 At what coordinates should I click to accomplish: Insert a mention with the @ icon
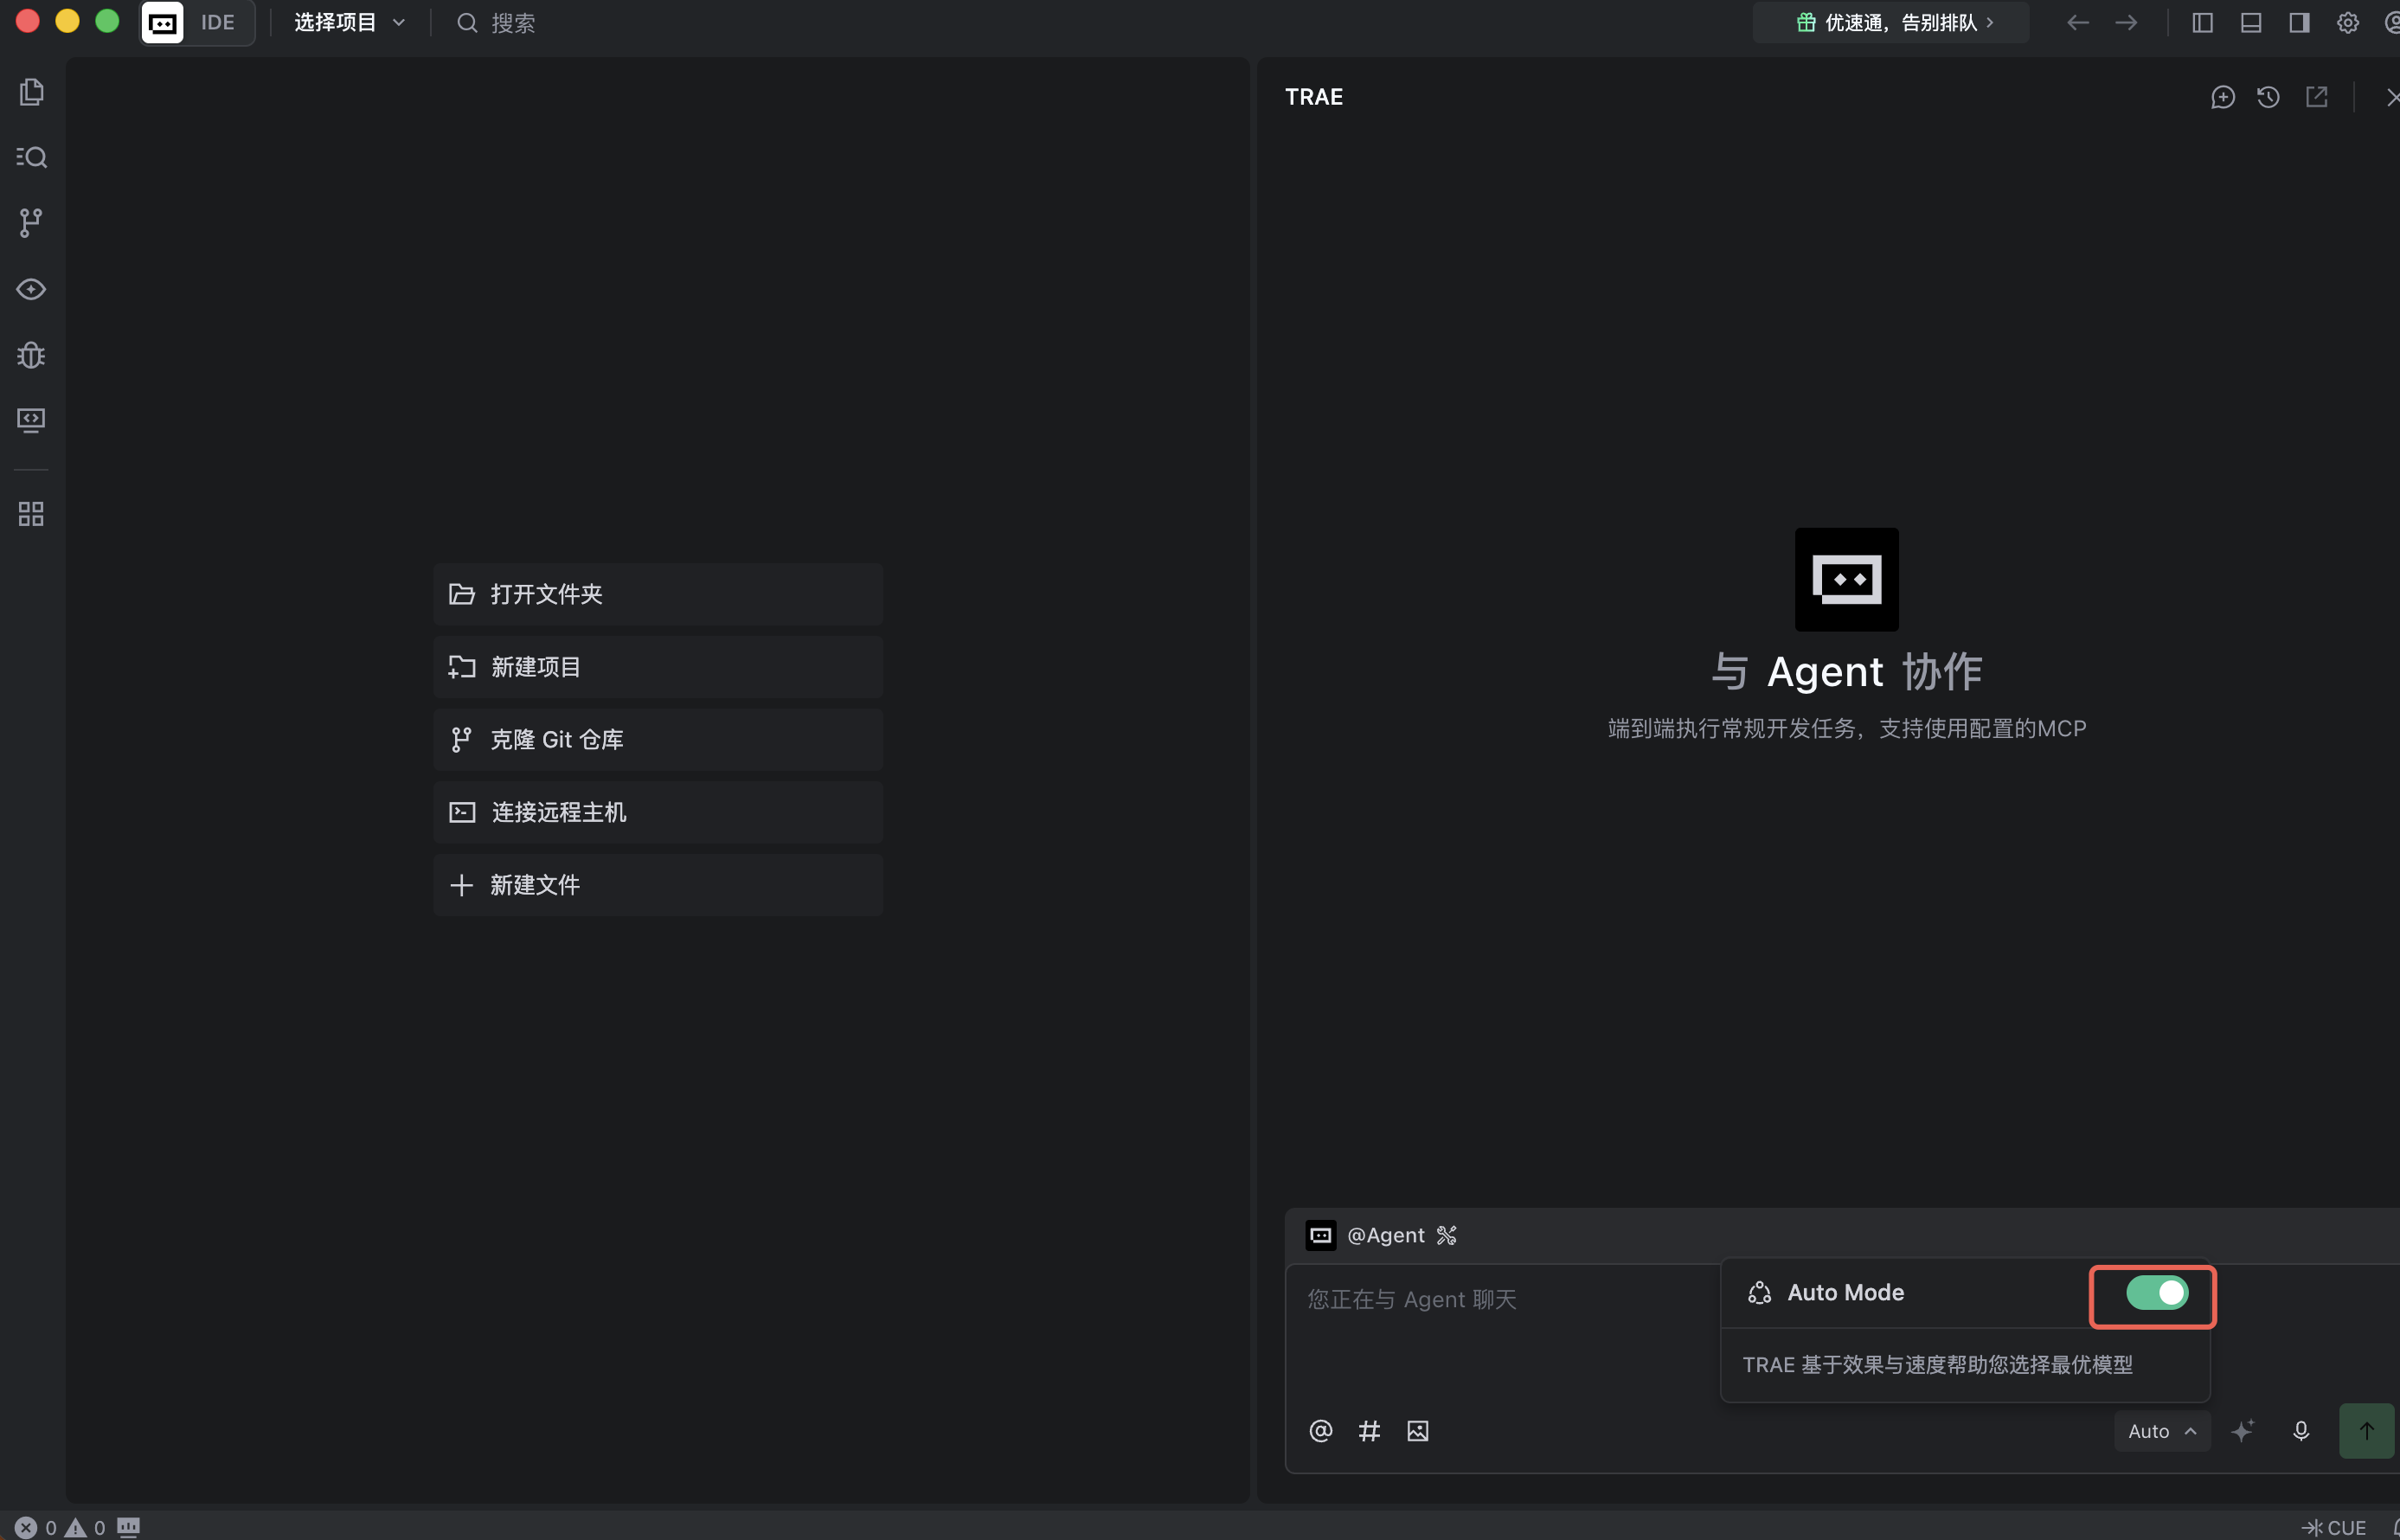coord(1320,1431)
